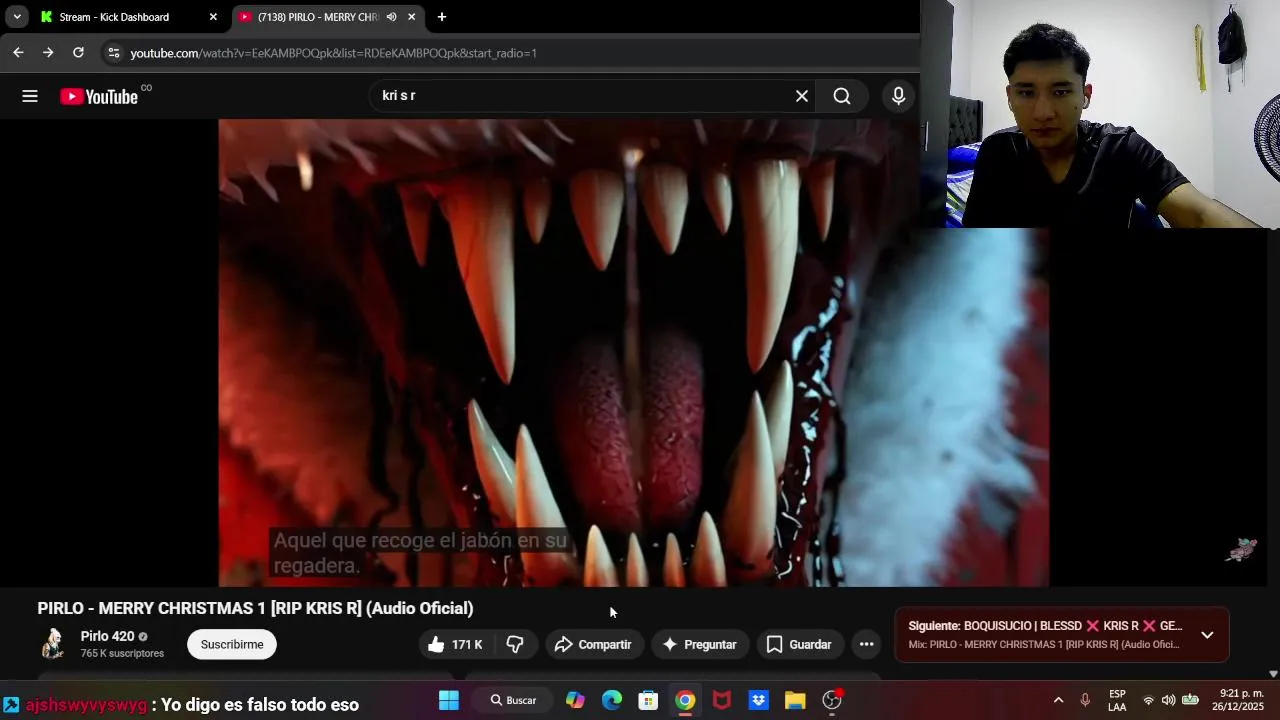Go forward in the browser

pos(48,53)
